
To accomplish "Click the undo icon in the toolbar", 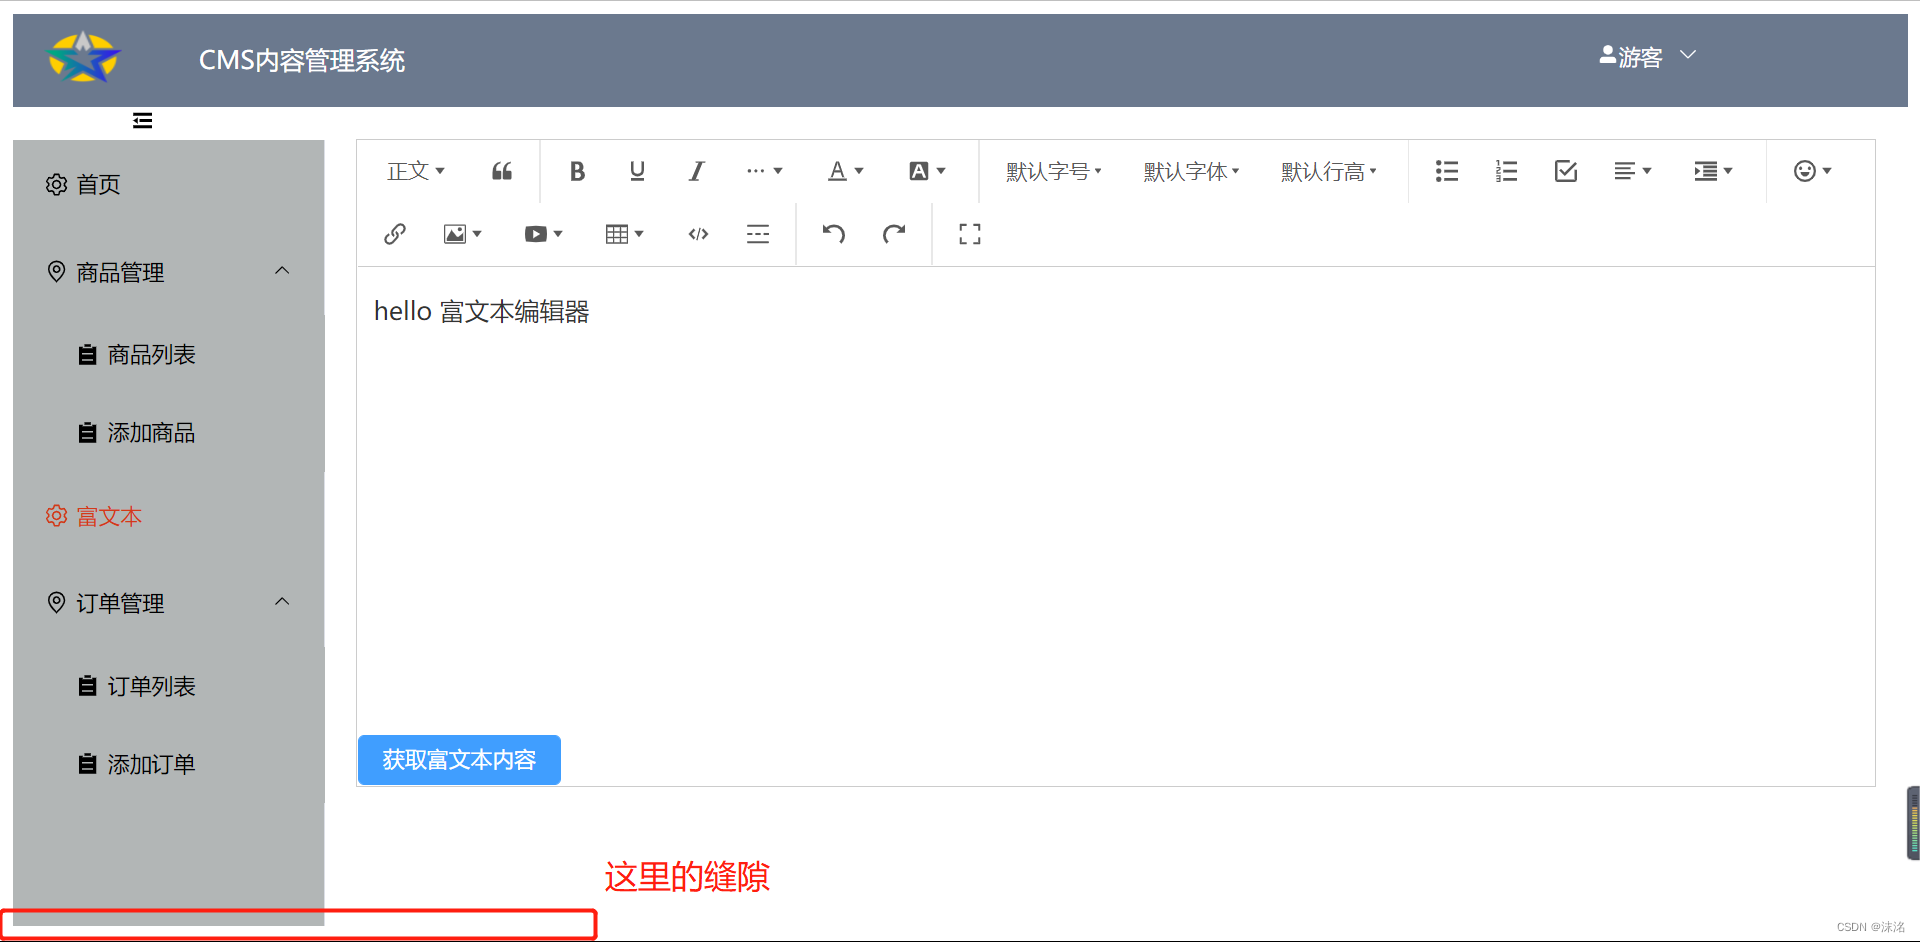I will tap(833, 233).
